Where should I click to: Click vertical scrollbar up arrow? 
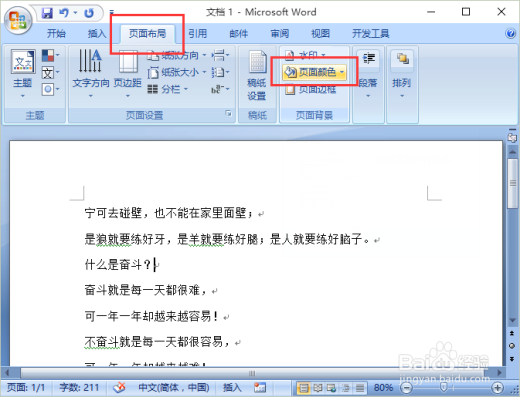click(512, 152)
